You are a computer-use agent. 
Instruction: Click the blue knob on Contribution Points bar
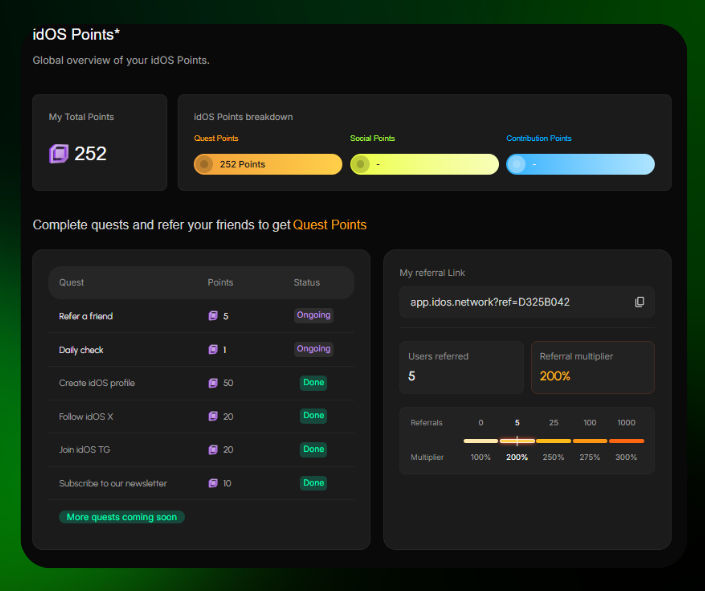tap(517, 164)
